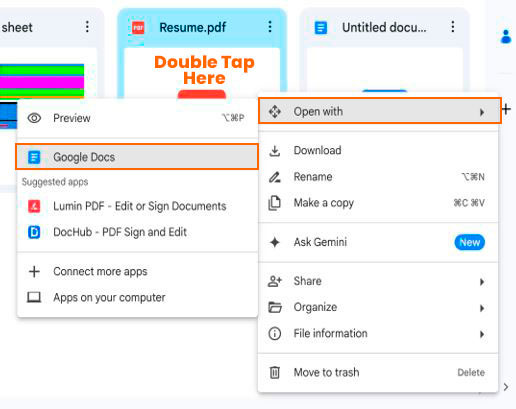Viewport: 516px width, 409px height.
Task: Click the Move to trash bin icon
Action: [275, 372]
